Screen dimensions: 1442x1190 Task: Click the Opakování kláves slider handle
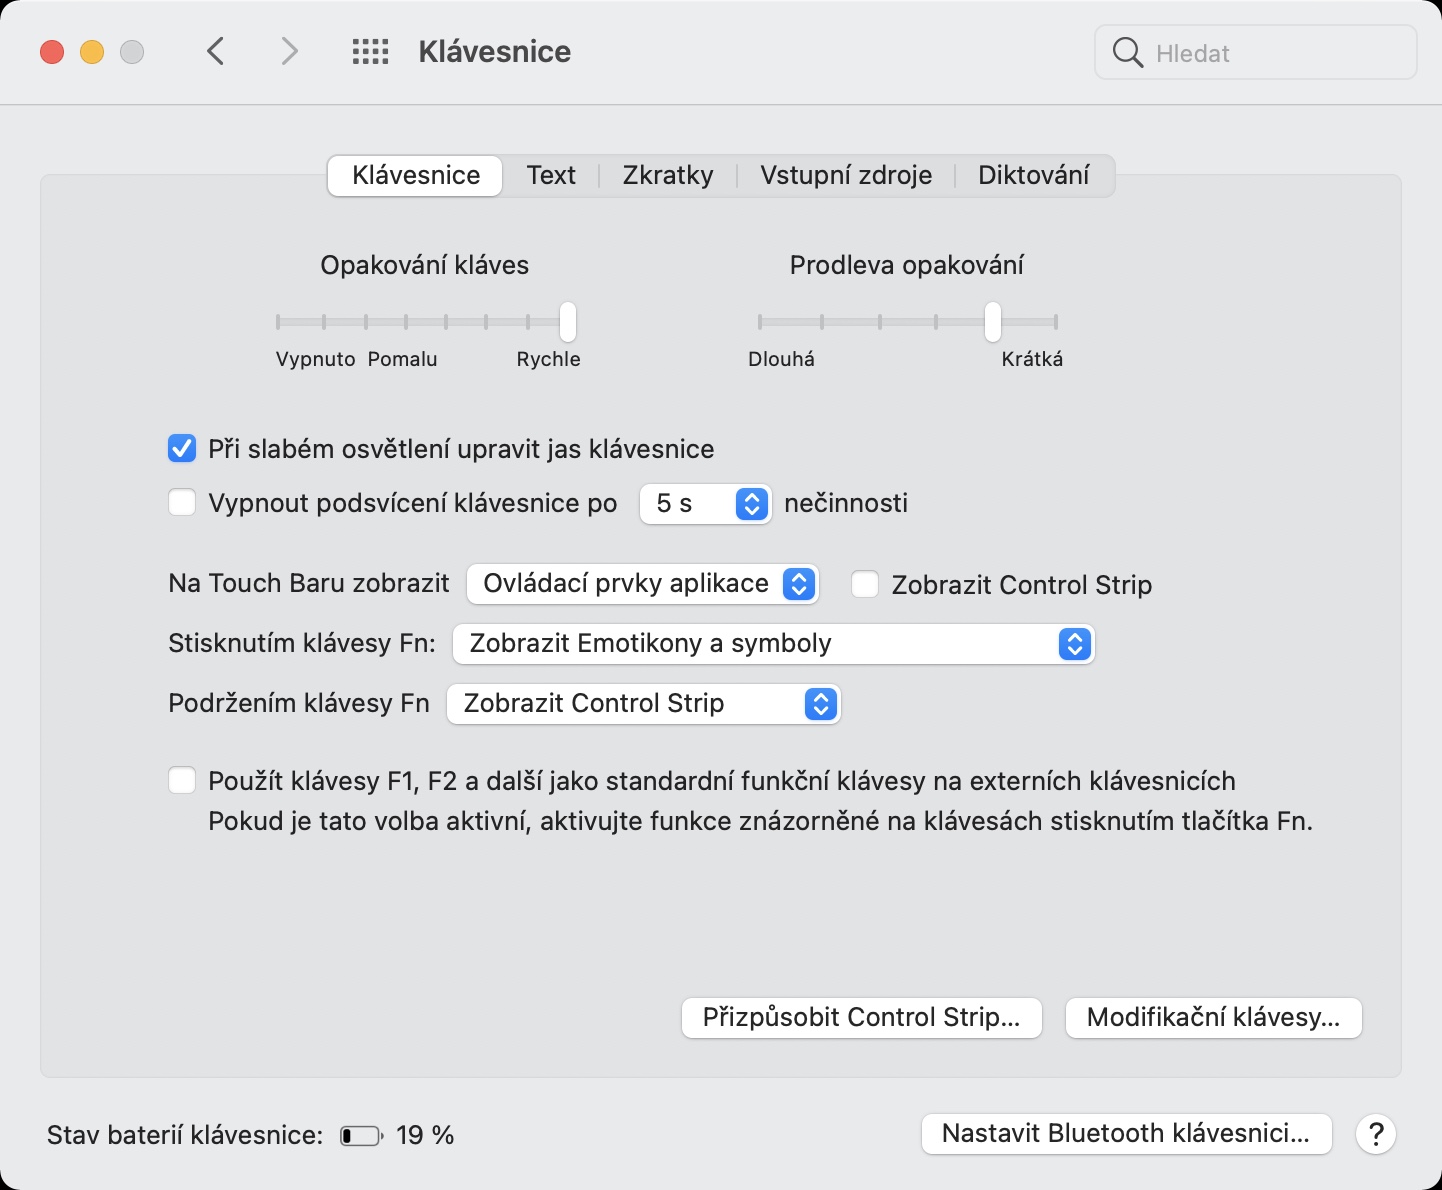(568, 322)
